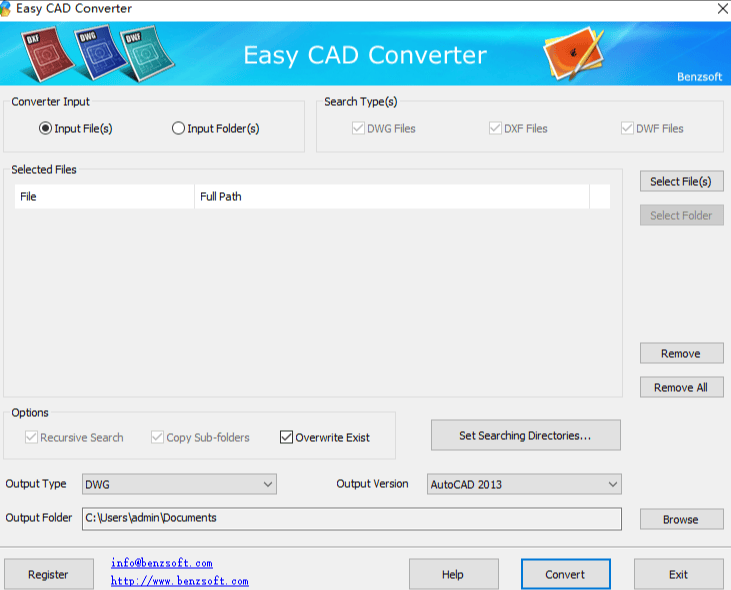
Task: Start conversion with the Convert button
Action: (565, 574)
